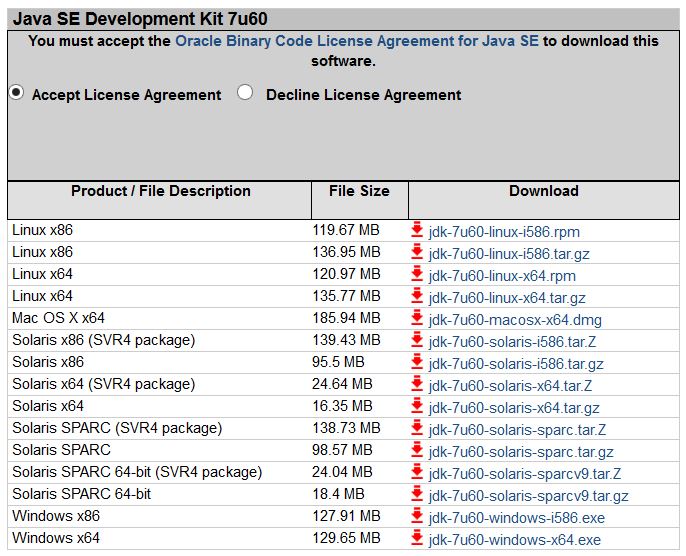Click download arrow icon for jdk-7u60-solaris-i586.tar.gz
Viewport: 686px width, 556px height.
417,362
